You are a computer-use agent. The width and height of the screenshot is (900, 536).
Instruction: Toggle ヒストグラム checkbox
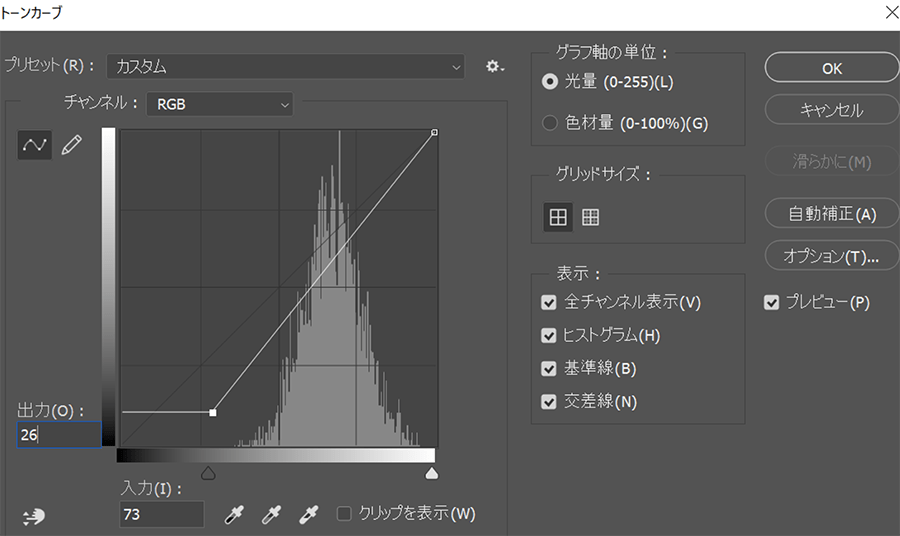coord(549,336)
